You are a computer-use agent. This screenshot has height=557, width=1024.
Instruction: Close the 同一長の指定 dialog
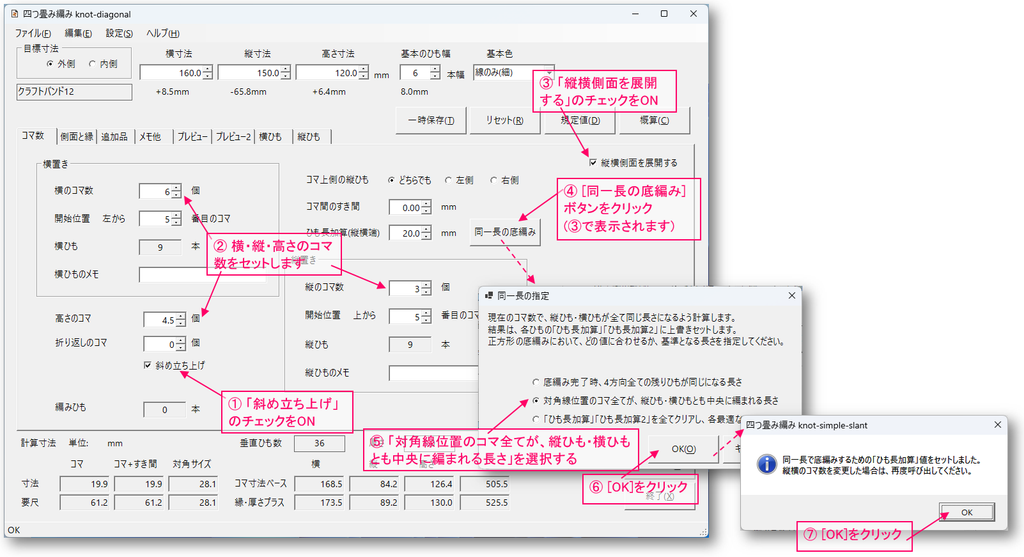tap(792, 296)
